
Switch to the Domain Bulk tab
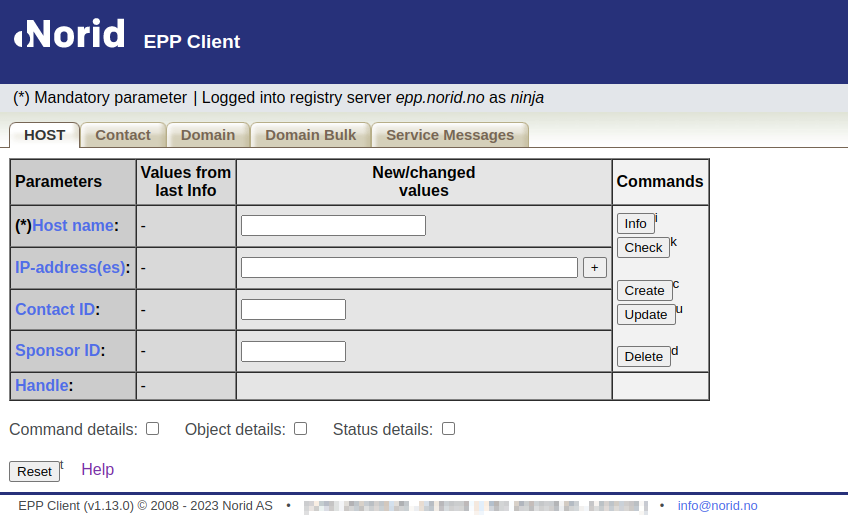coord(310,135)
